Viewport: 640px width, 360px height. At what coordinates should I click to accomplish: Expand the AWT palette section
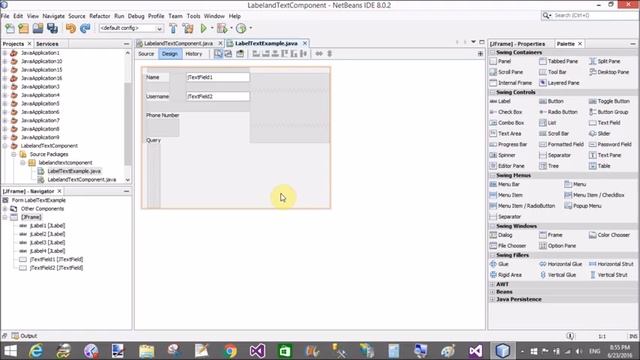[x=492, y=284]
